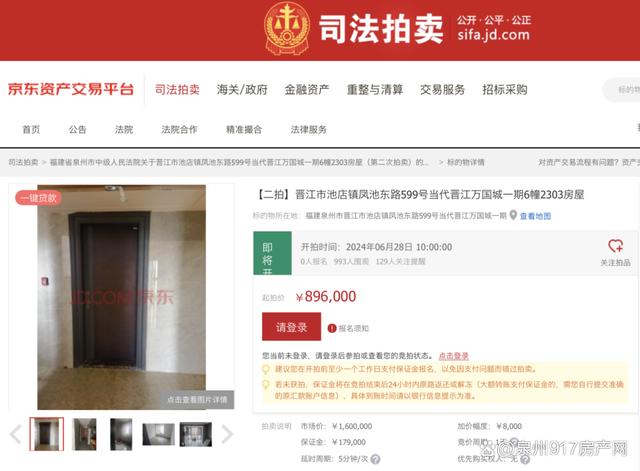Click the question mark icon beside 优先购买权人
Image resolution: width=640 pixels, height=471 pixels.
click(x=525, y=459)
